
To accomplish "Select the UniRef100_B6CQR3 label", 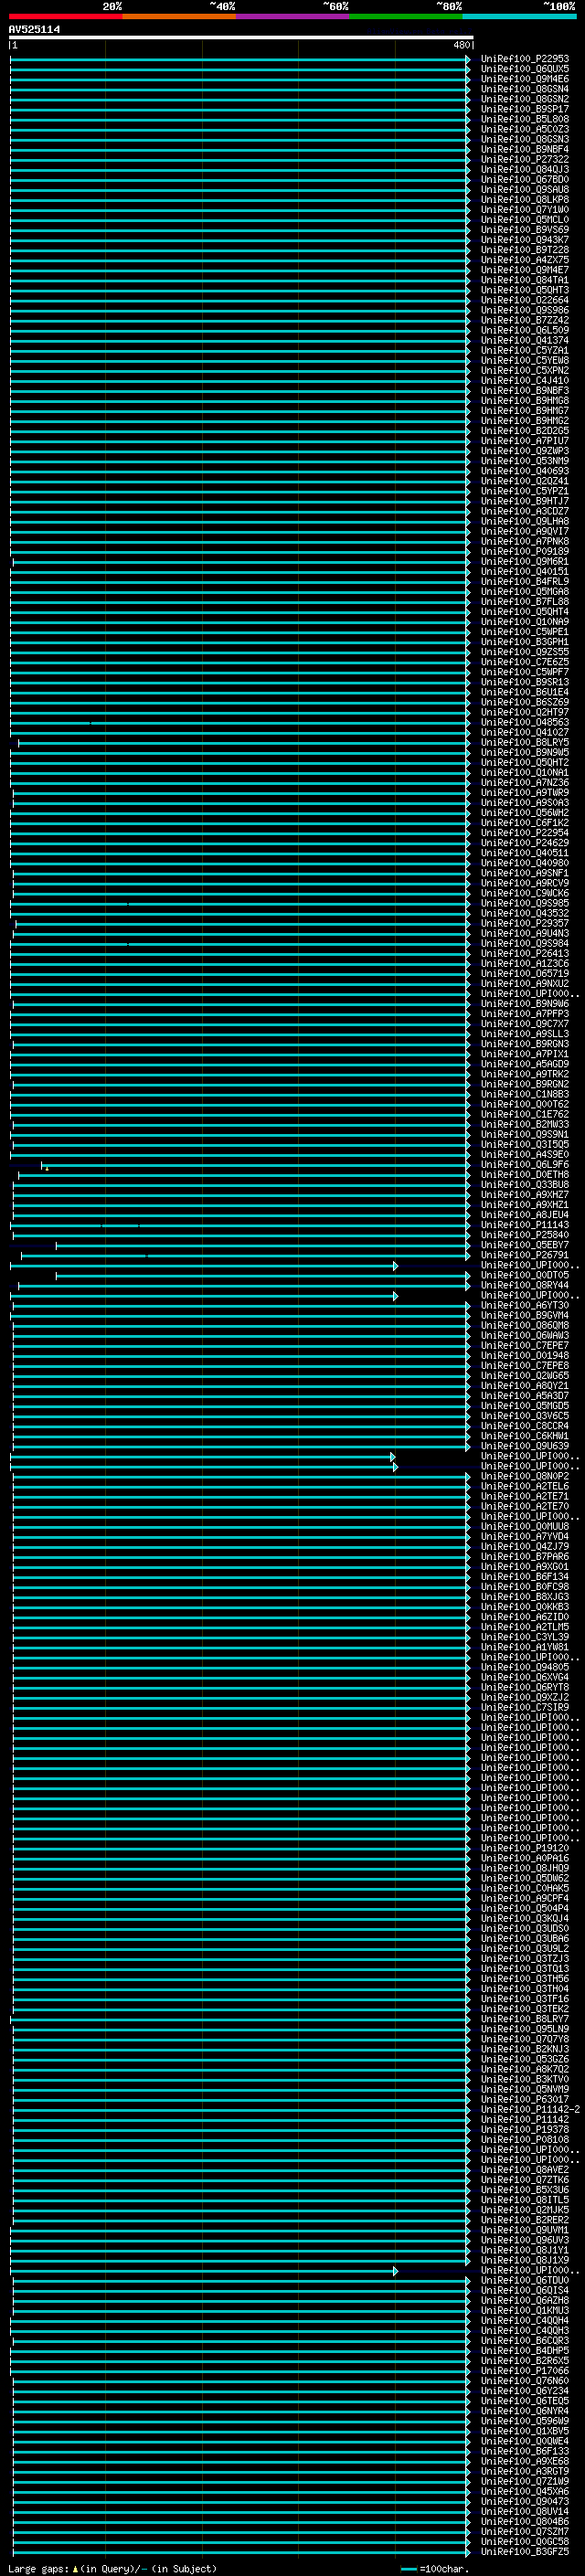I will click(524, 2340).
